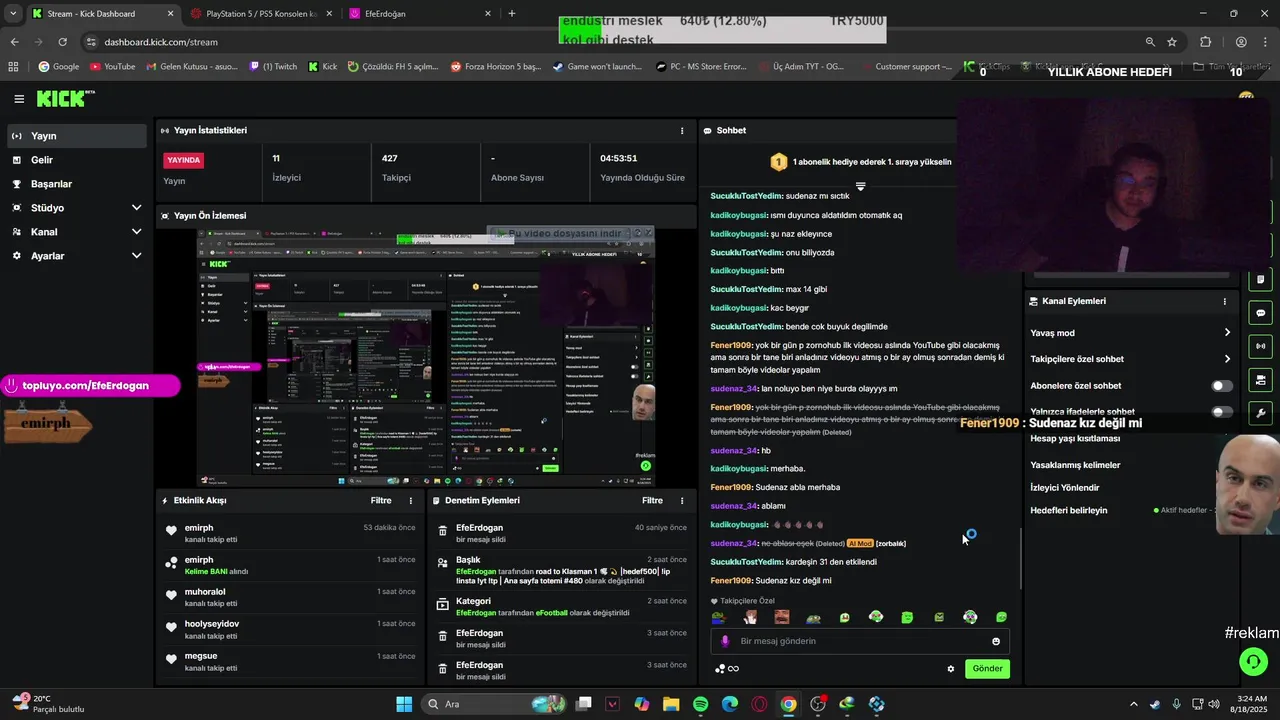This screenshot has height=720, width=1280.
Task: Toggle Abonelere özel sohbet switch
Action: [x=1222, y=386]
